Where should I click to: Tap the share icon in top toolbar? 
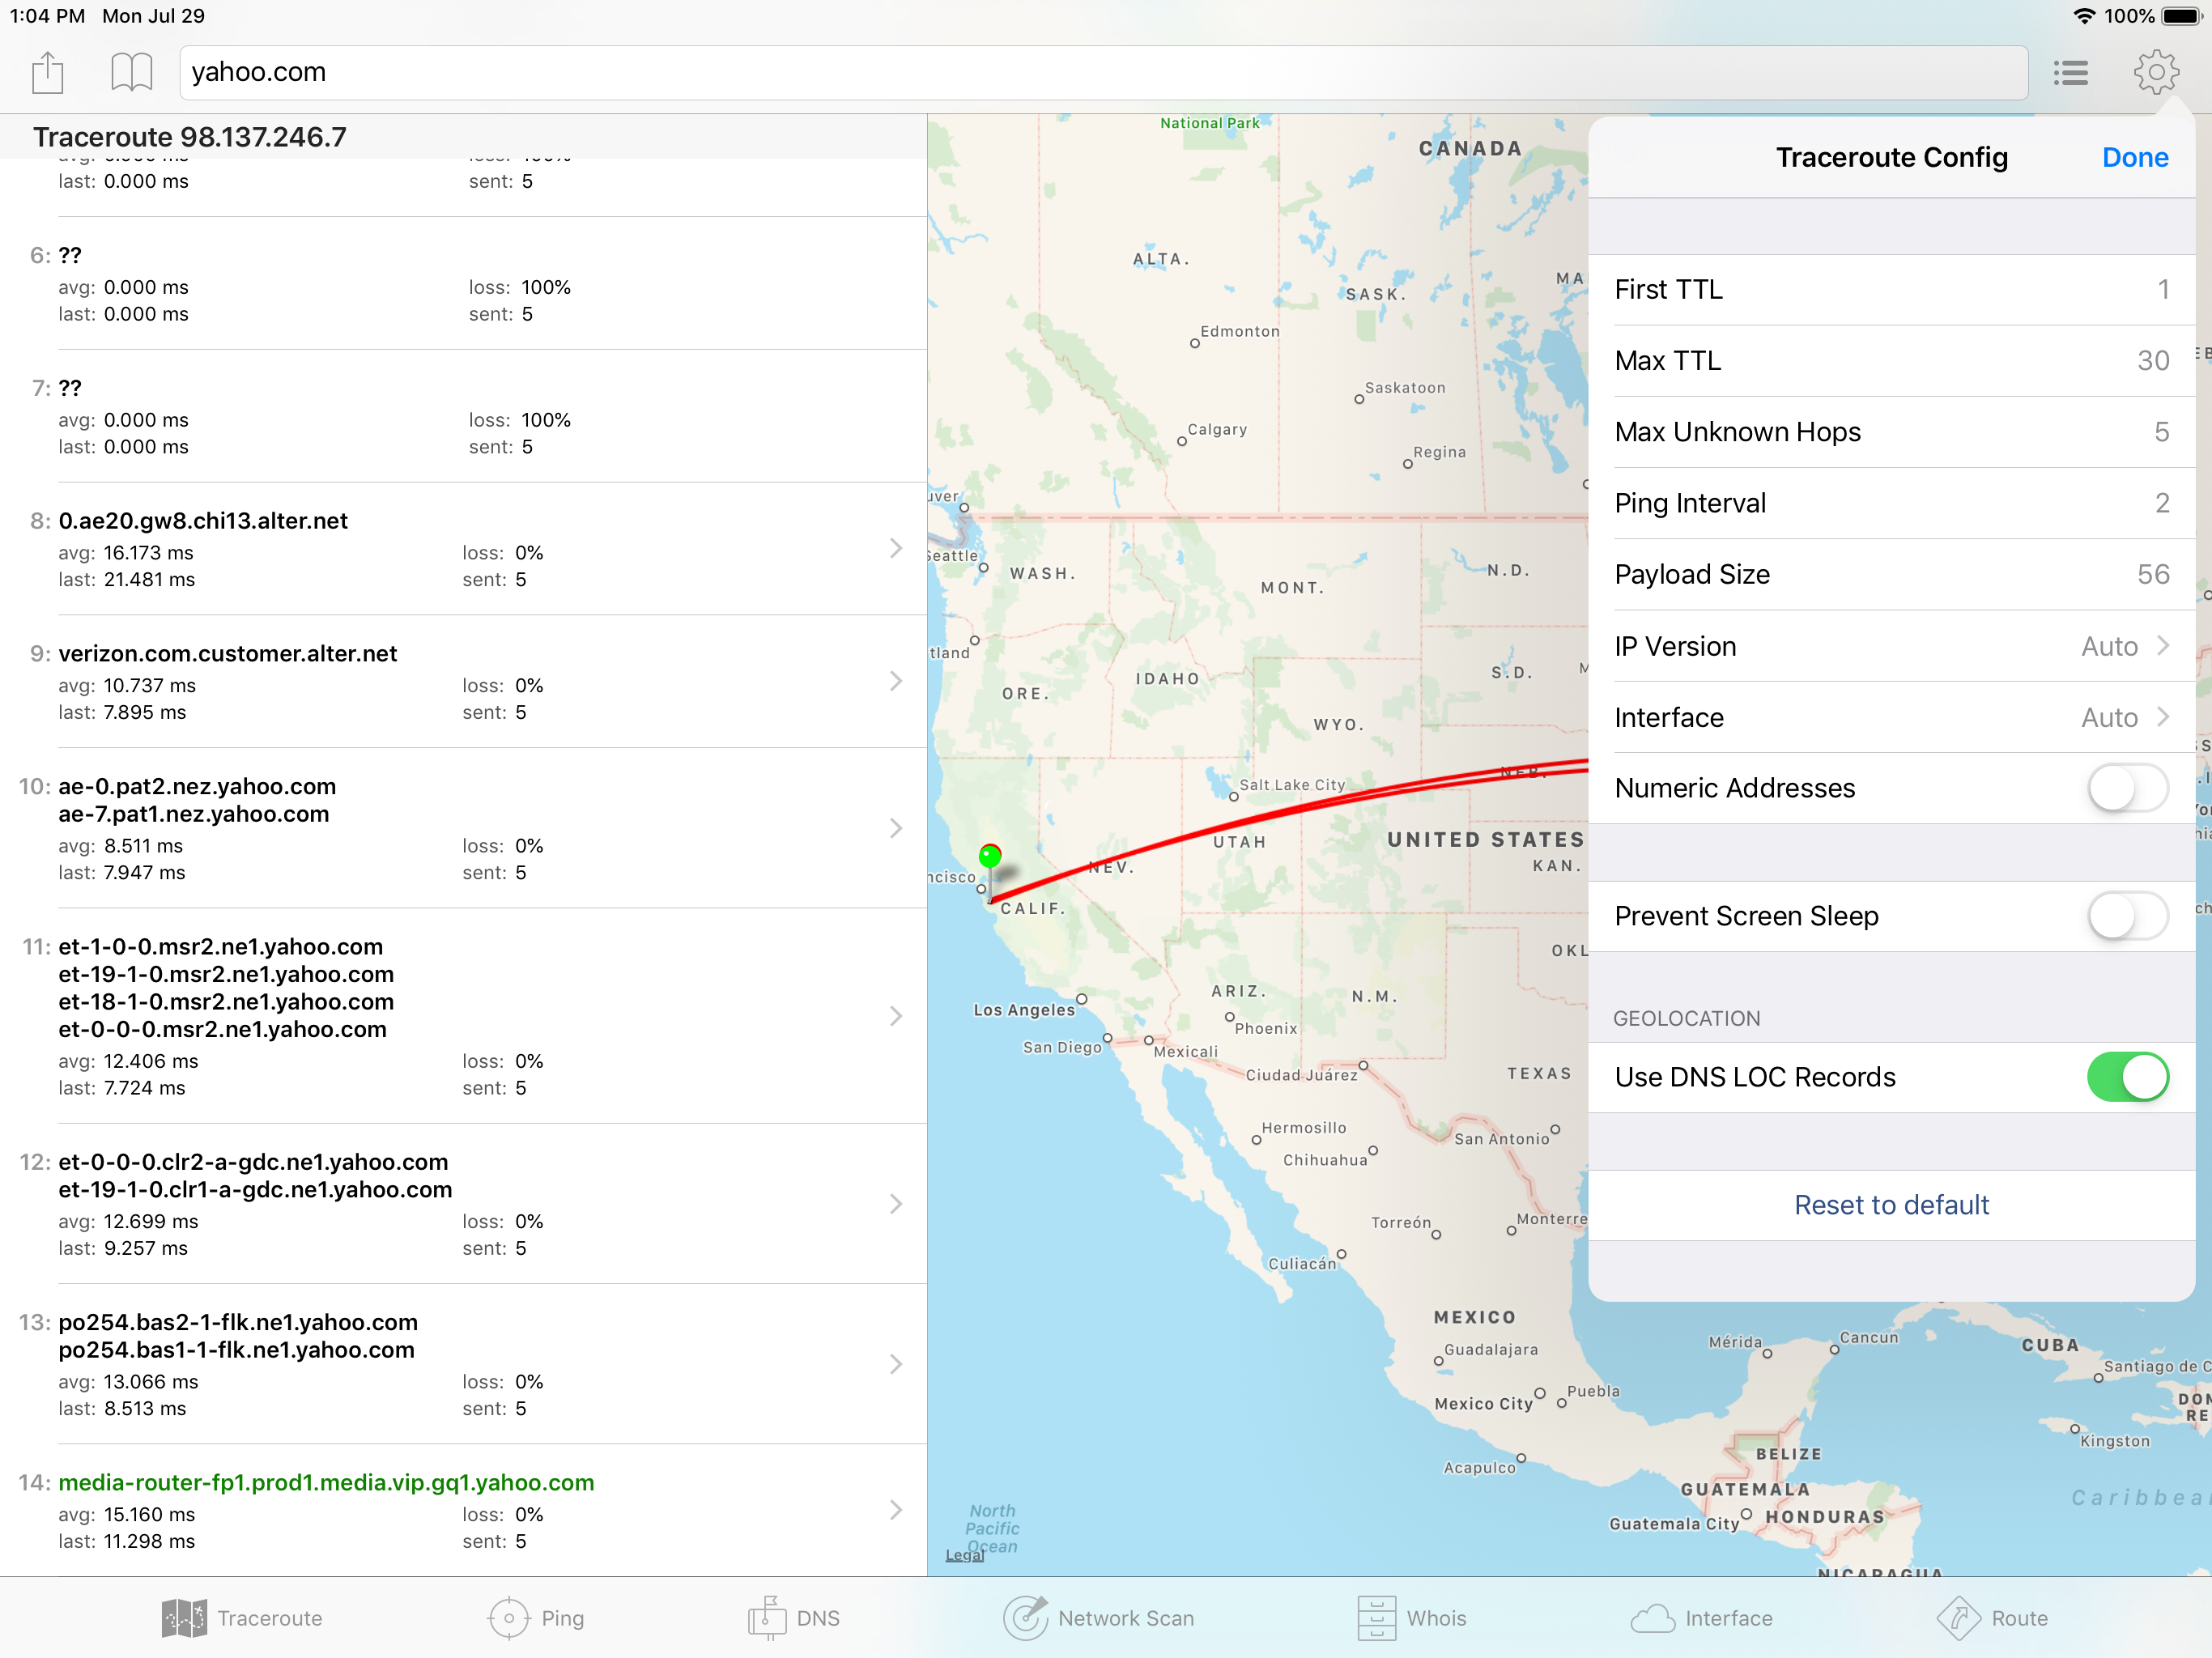pyautogui.click(x=47, y=73)
